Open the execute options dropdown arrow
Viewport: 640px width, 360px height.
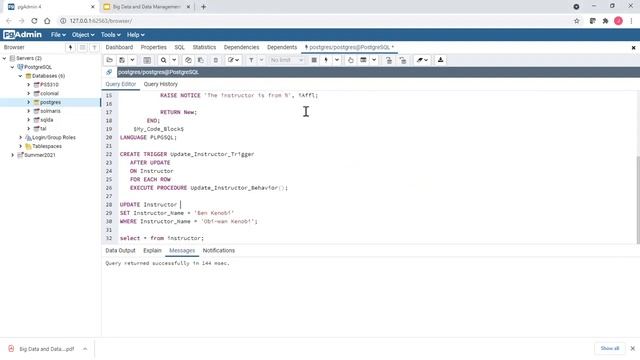click(337, 60)
